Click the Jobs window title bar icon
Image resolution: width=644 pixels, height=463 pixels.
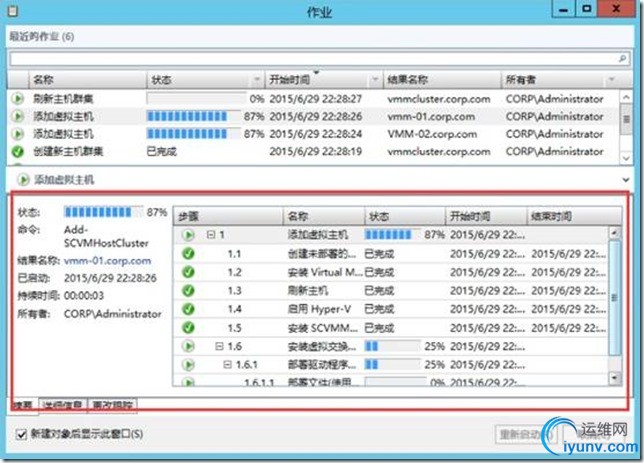coord(13,11)
